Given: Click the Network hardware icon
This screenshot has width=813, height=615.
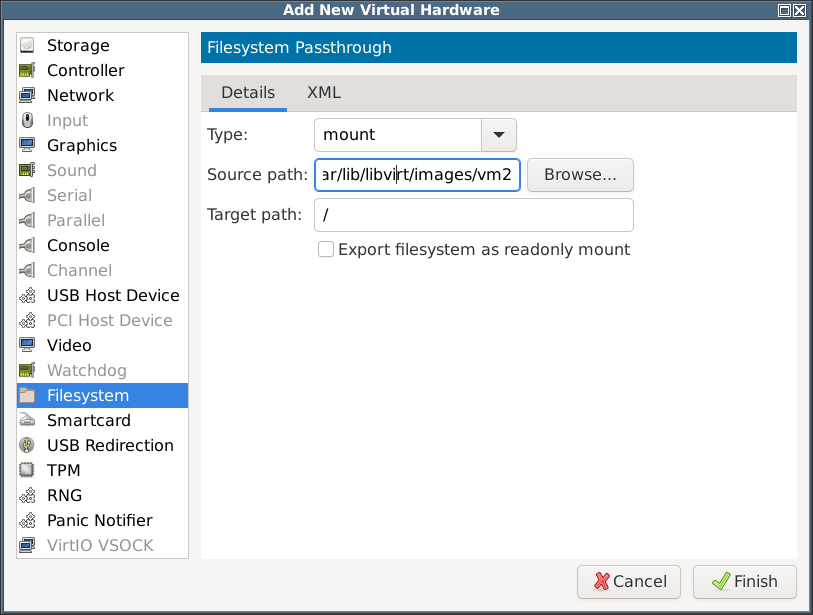Looking at the screenshot, I should pos(27,95).
